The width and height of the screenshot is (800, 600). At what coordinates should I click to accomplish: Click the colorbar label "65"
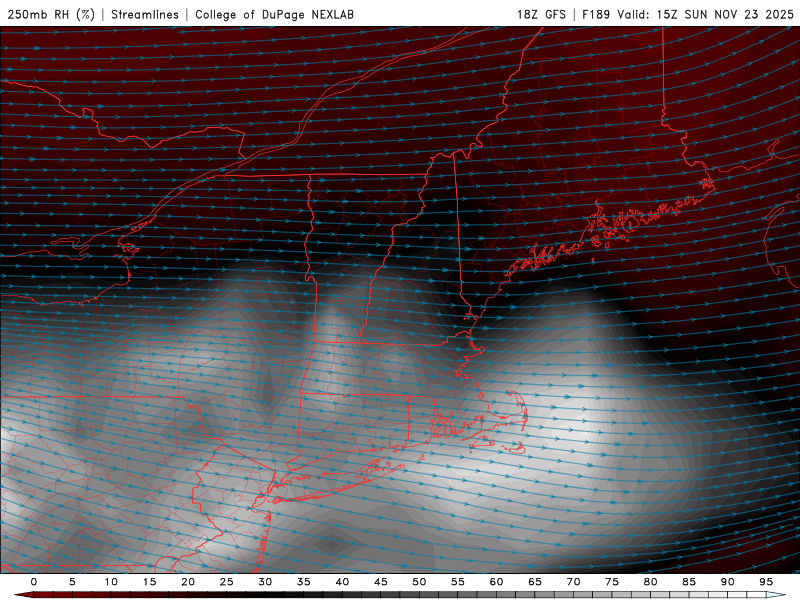[535, 582]
